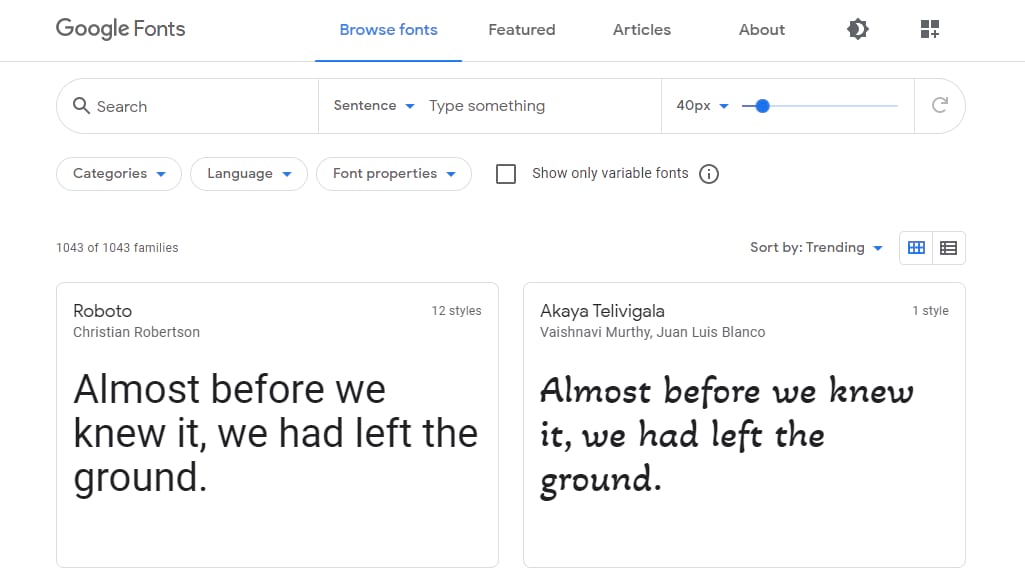Open the Sentence preview type dropdown
This screenshot has height=581, width=1025.
click(x=373, y=105)
